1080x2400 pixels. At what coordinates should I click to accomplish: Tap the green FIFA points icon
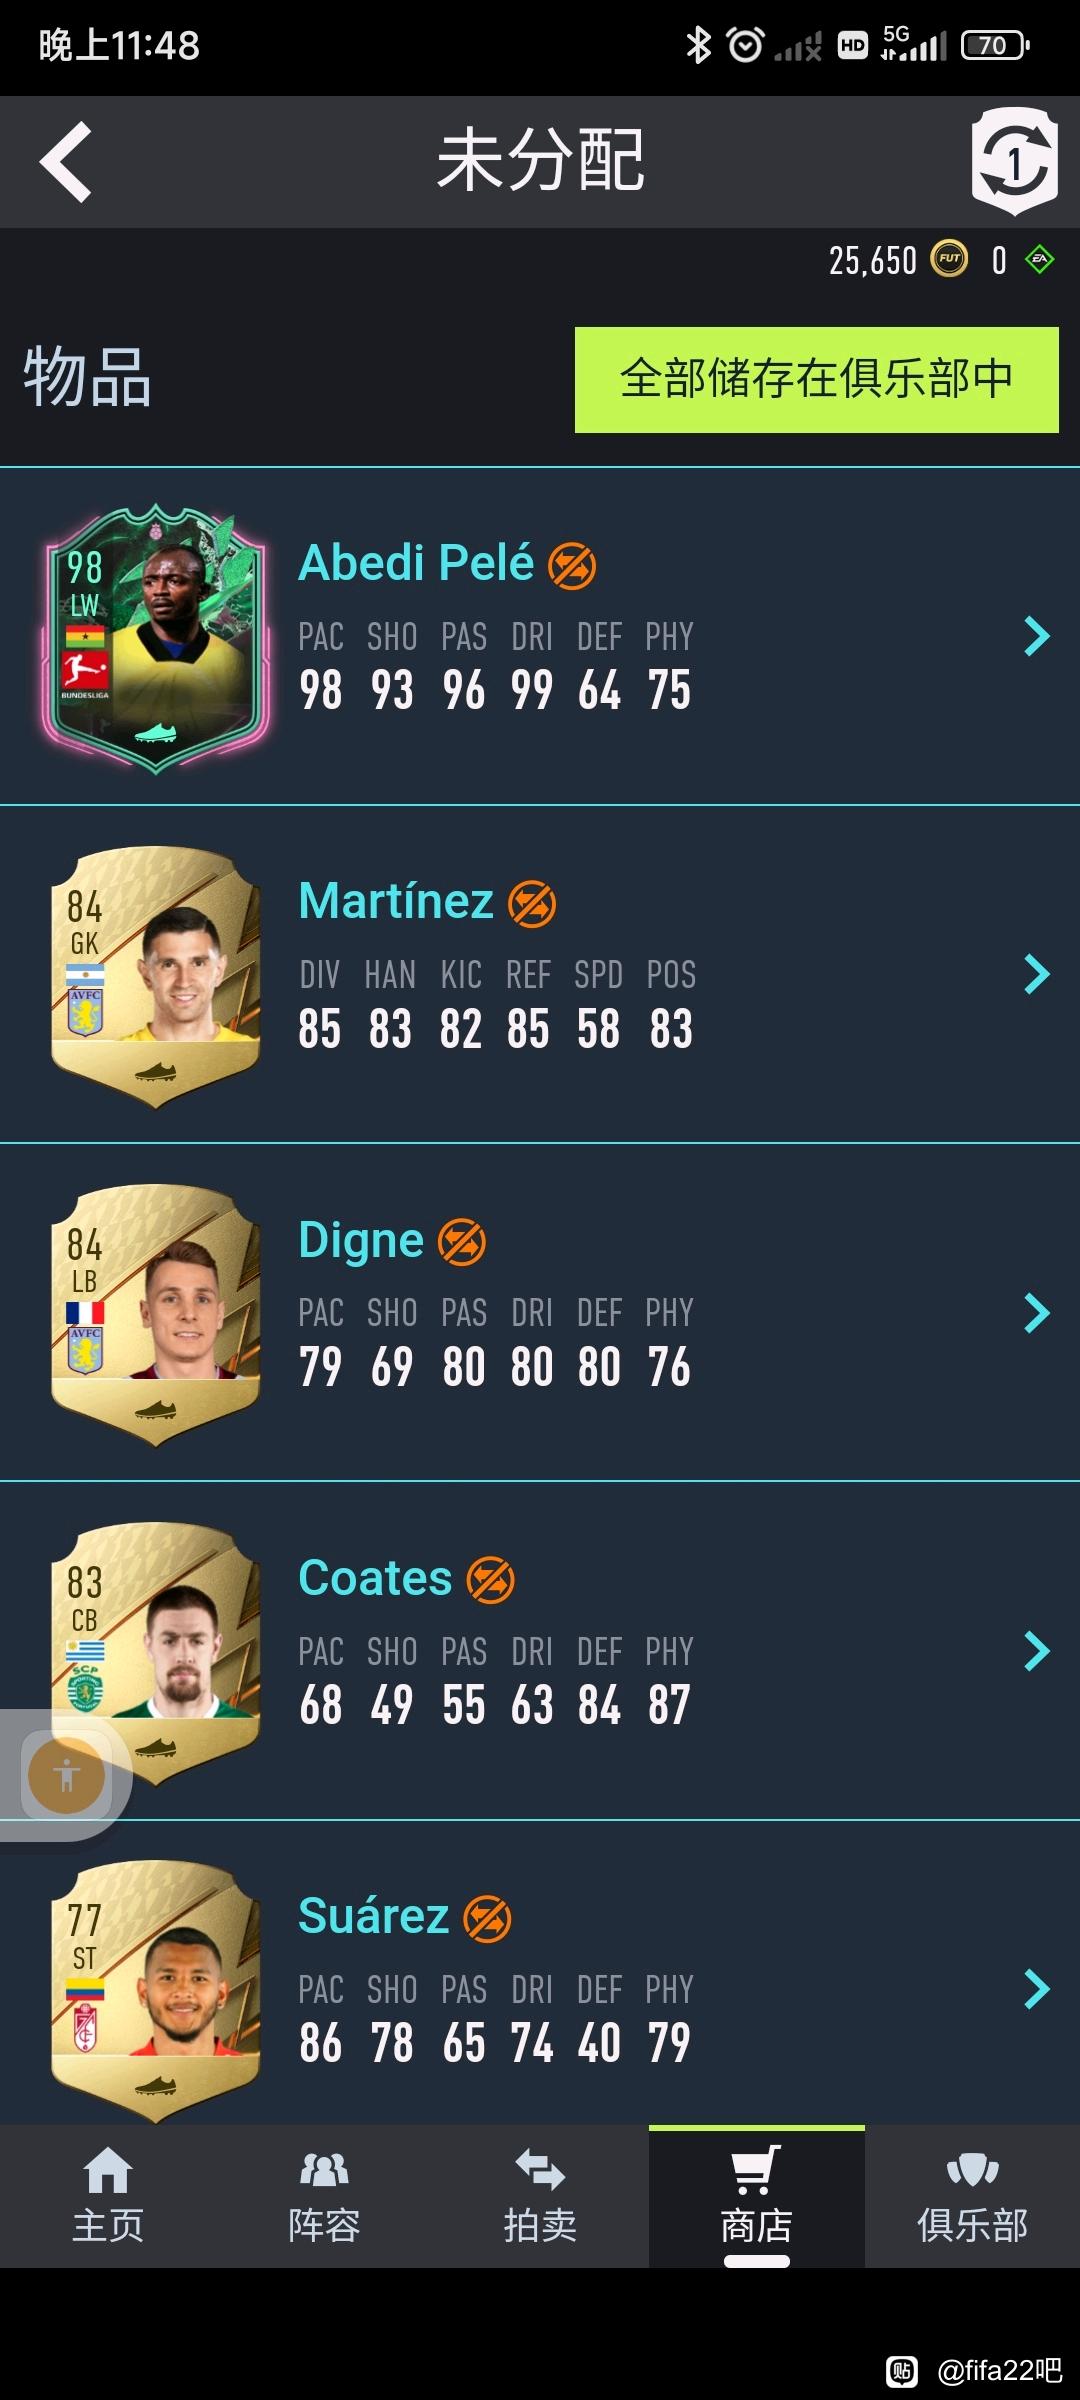click(1040, 260)
